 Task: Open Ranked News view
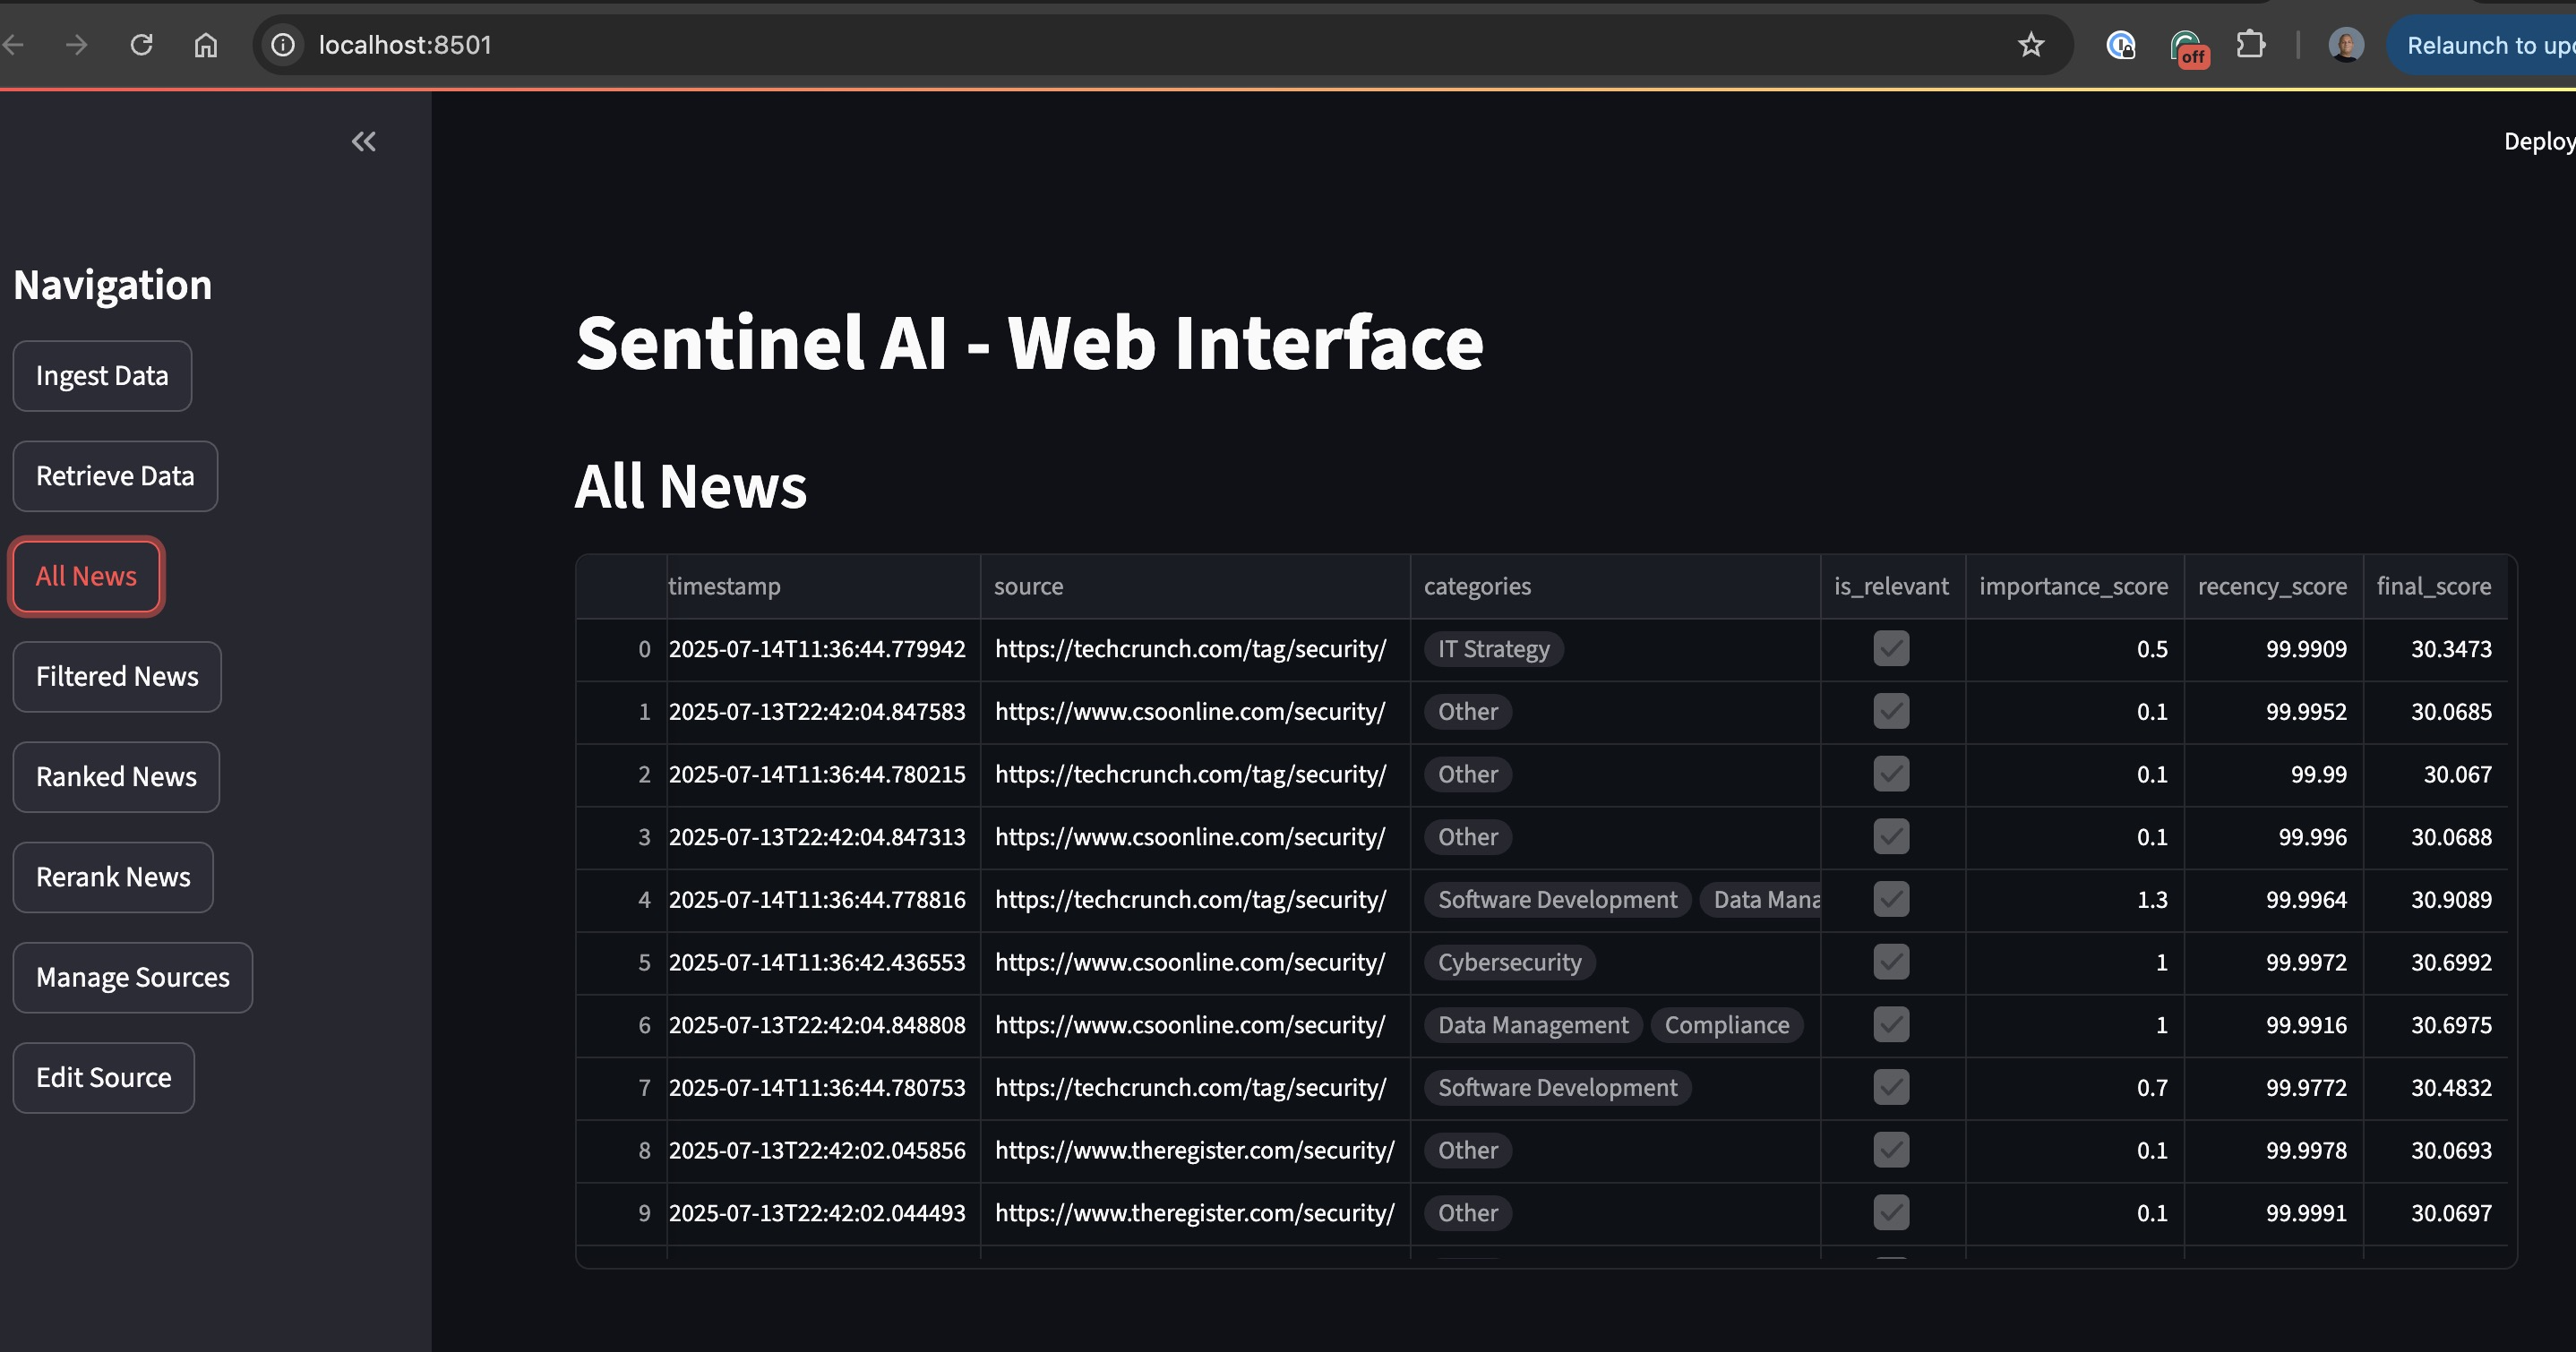point(116,777)
